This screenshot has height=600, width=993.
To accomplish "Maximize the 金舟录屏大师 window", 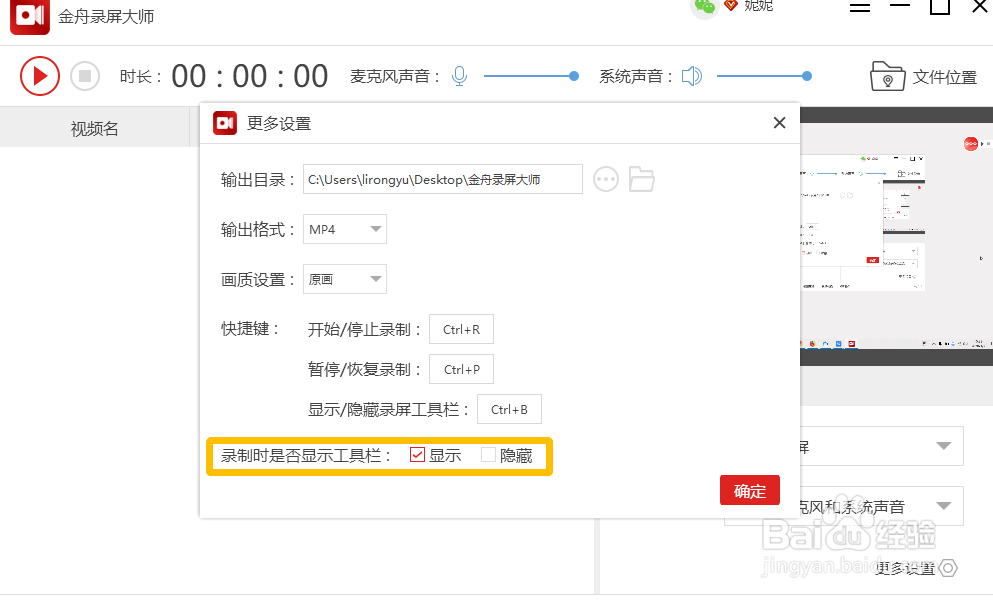I will tap(940, 6).
